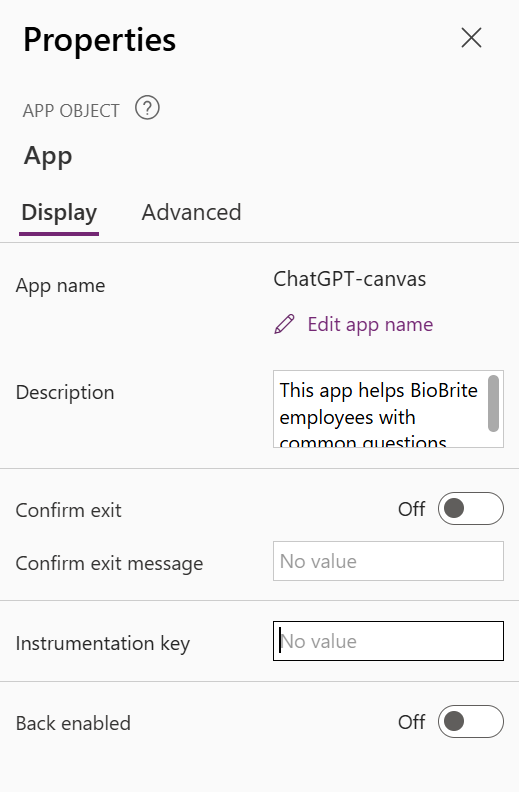Screen dimensions: 519x792
Task: Click into the Instrumentation key field
Action: (x=388, y=641)
